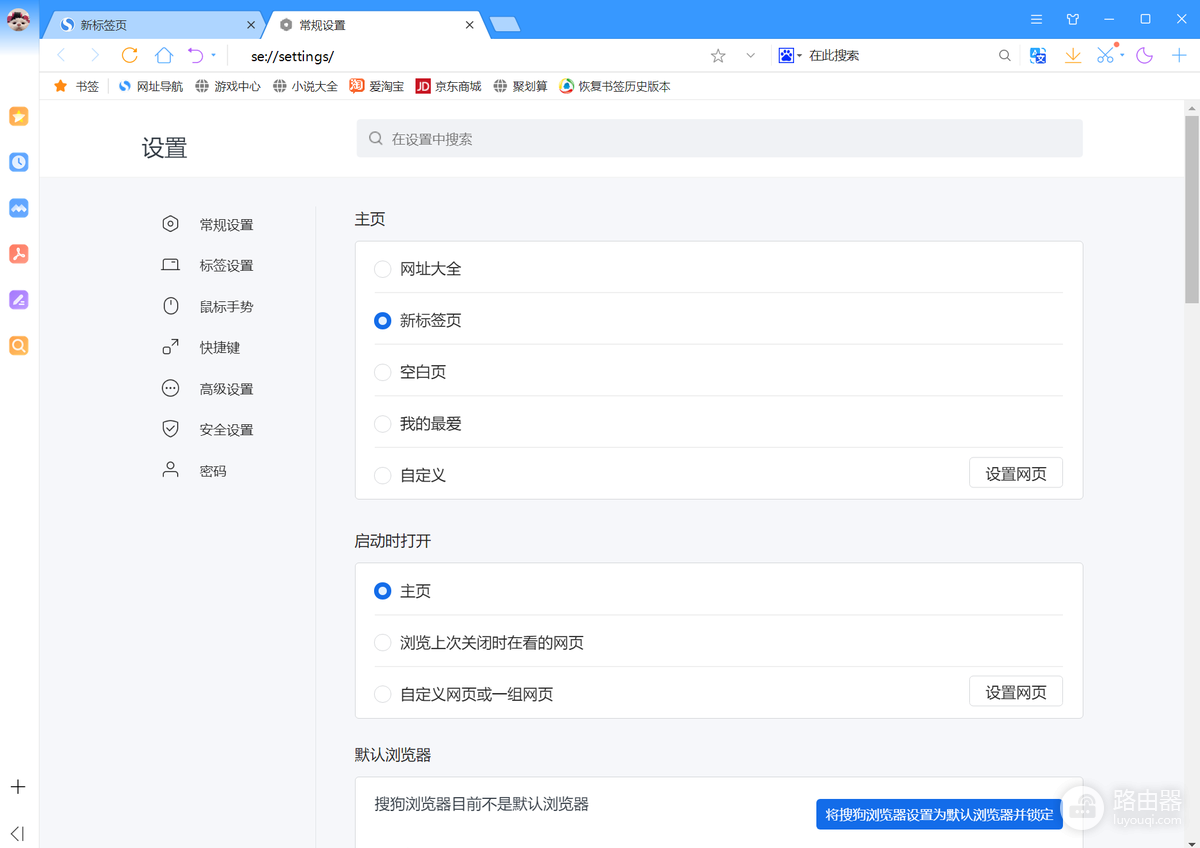Go to the home page icon
This screenshot has width=1200, height=848.
pyautogui.click(x=164, y=56)
